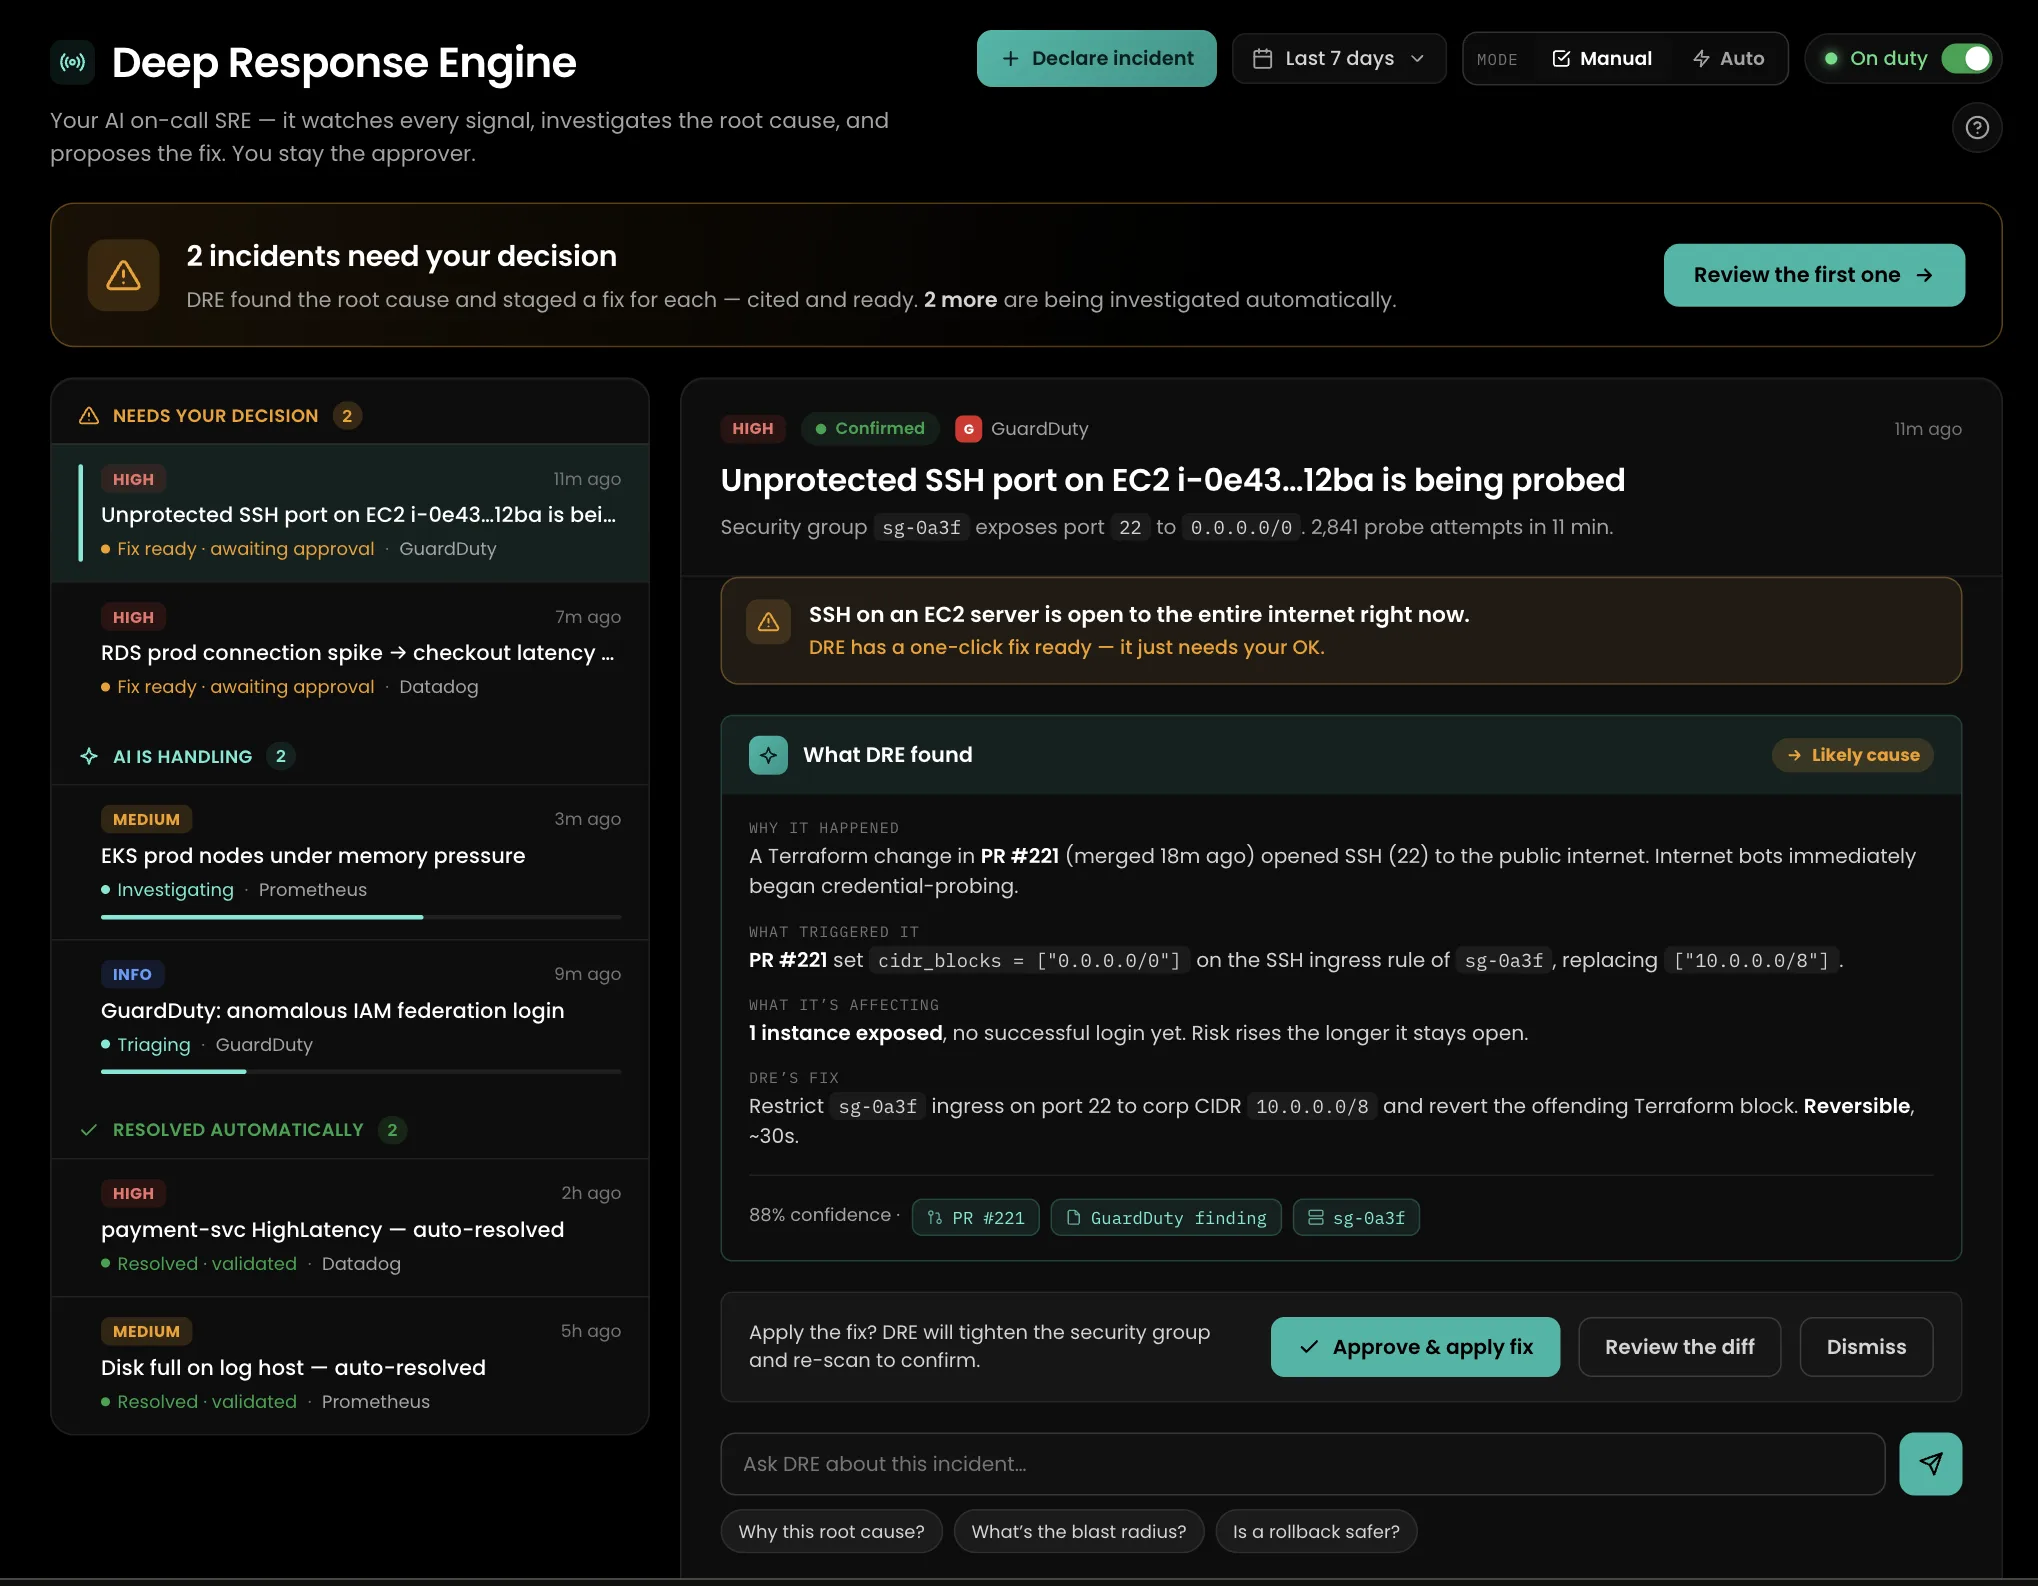Select the Unprotected SSH port incident in the list
The width and height of the screenshot is (2038, 1586).
tap(350, 514)
